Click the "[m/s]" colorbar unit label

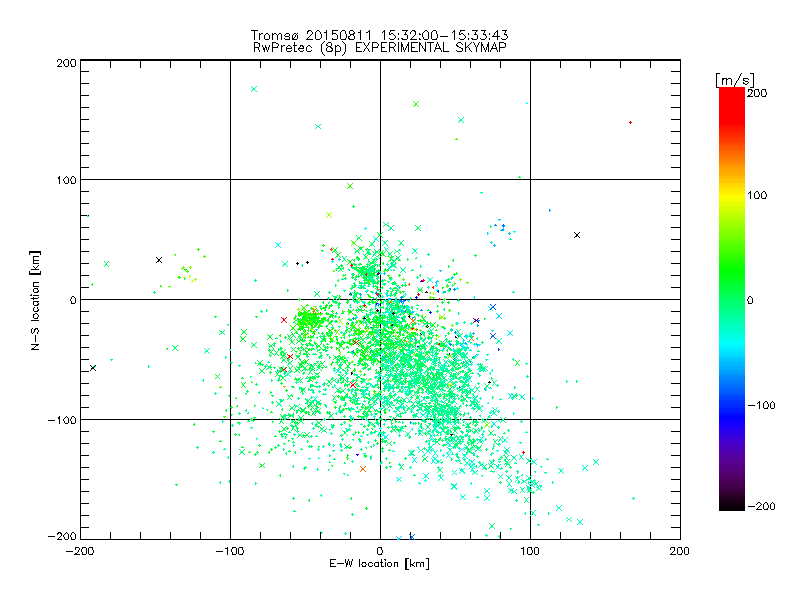735,80
